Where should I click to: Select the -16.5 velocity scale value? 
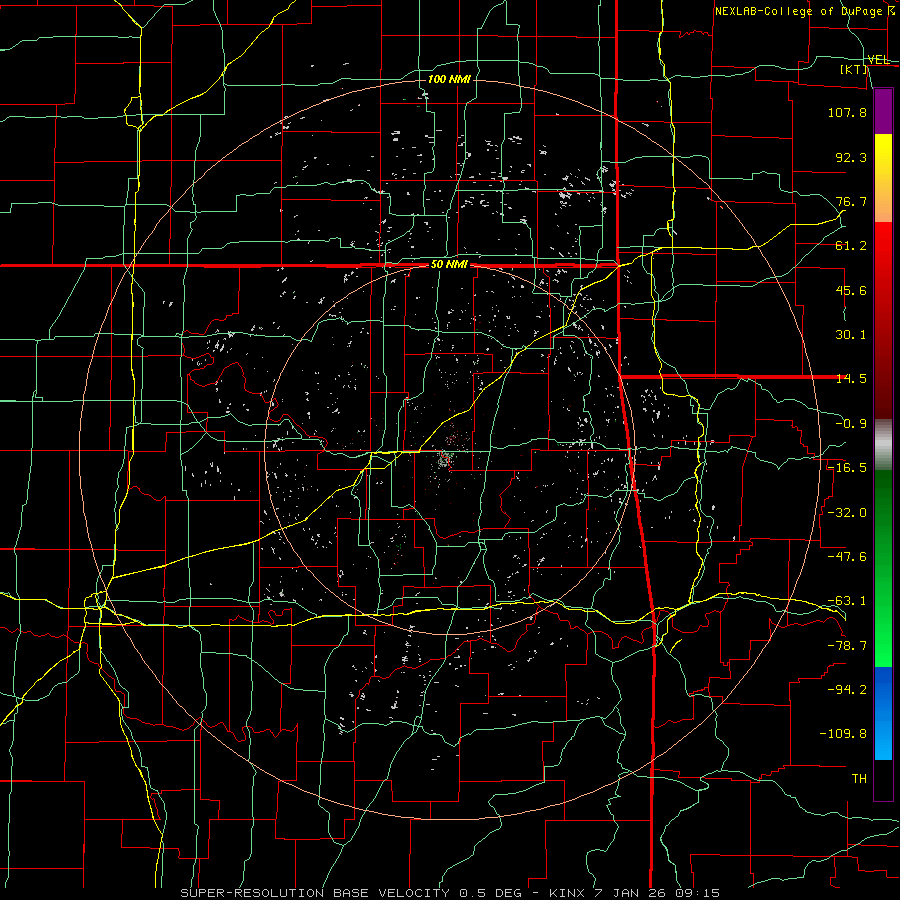[847, 468]
